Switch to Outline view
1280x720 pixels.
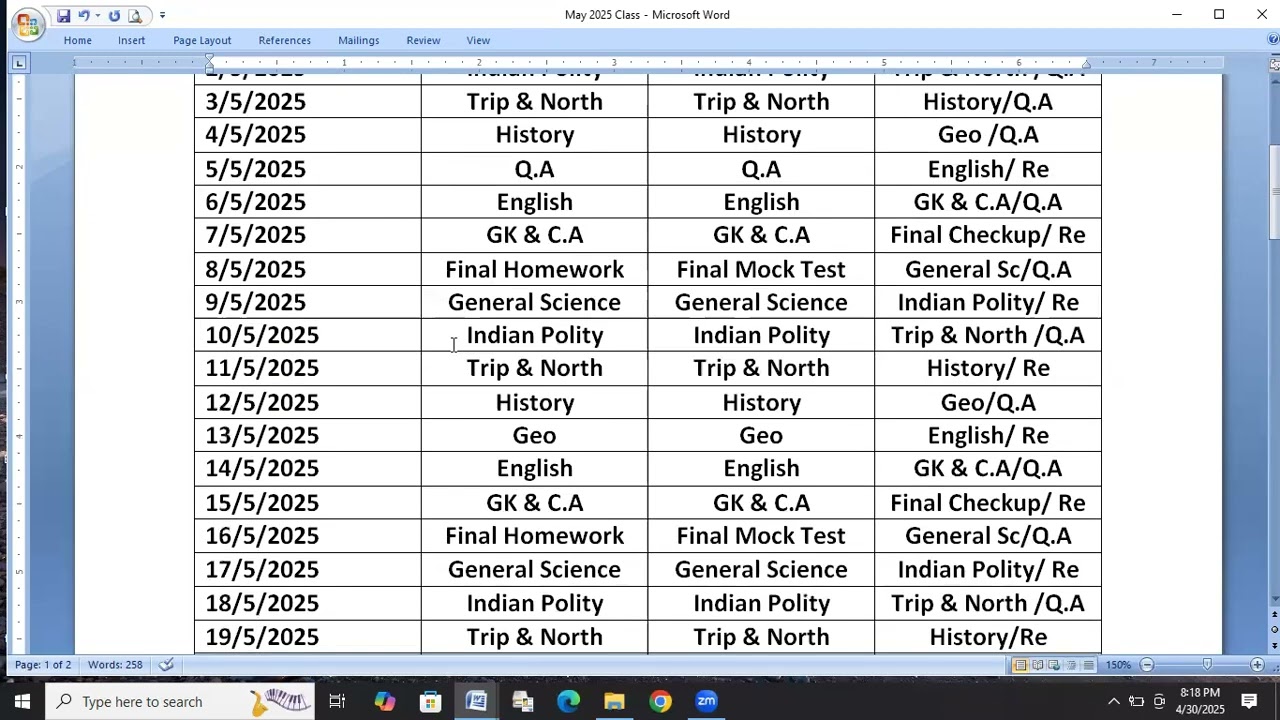pos(1071,665)
